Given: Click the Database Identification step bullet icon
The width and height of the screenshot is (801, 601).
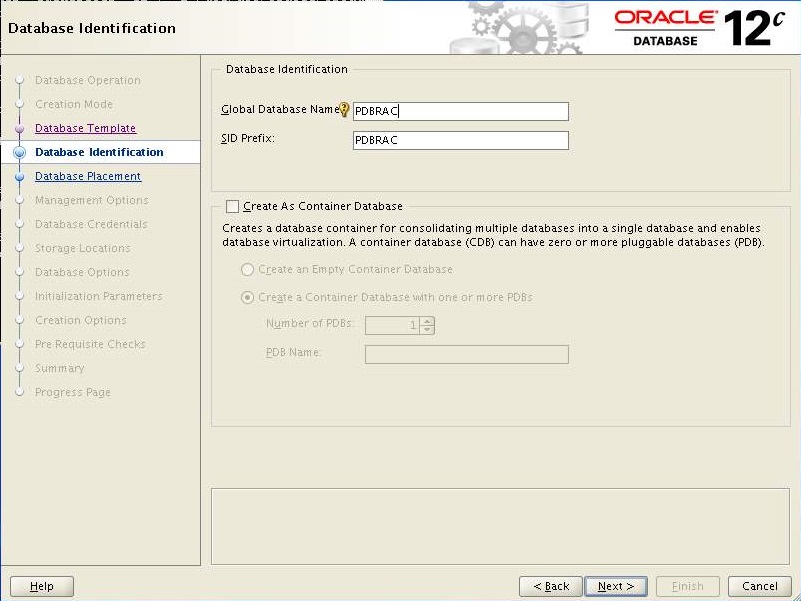Looking at the screenshot, I should coord(19,152).
